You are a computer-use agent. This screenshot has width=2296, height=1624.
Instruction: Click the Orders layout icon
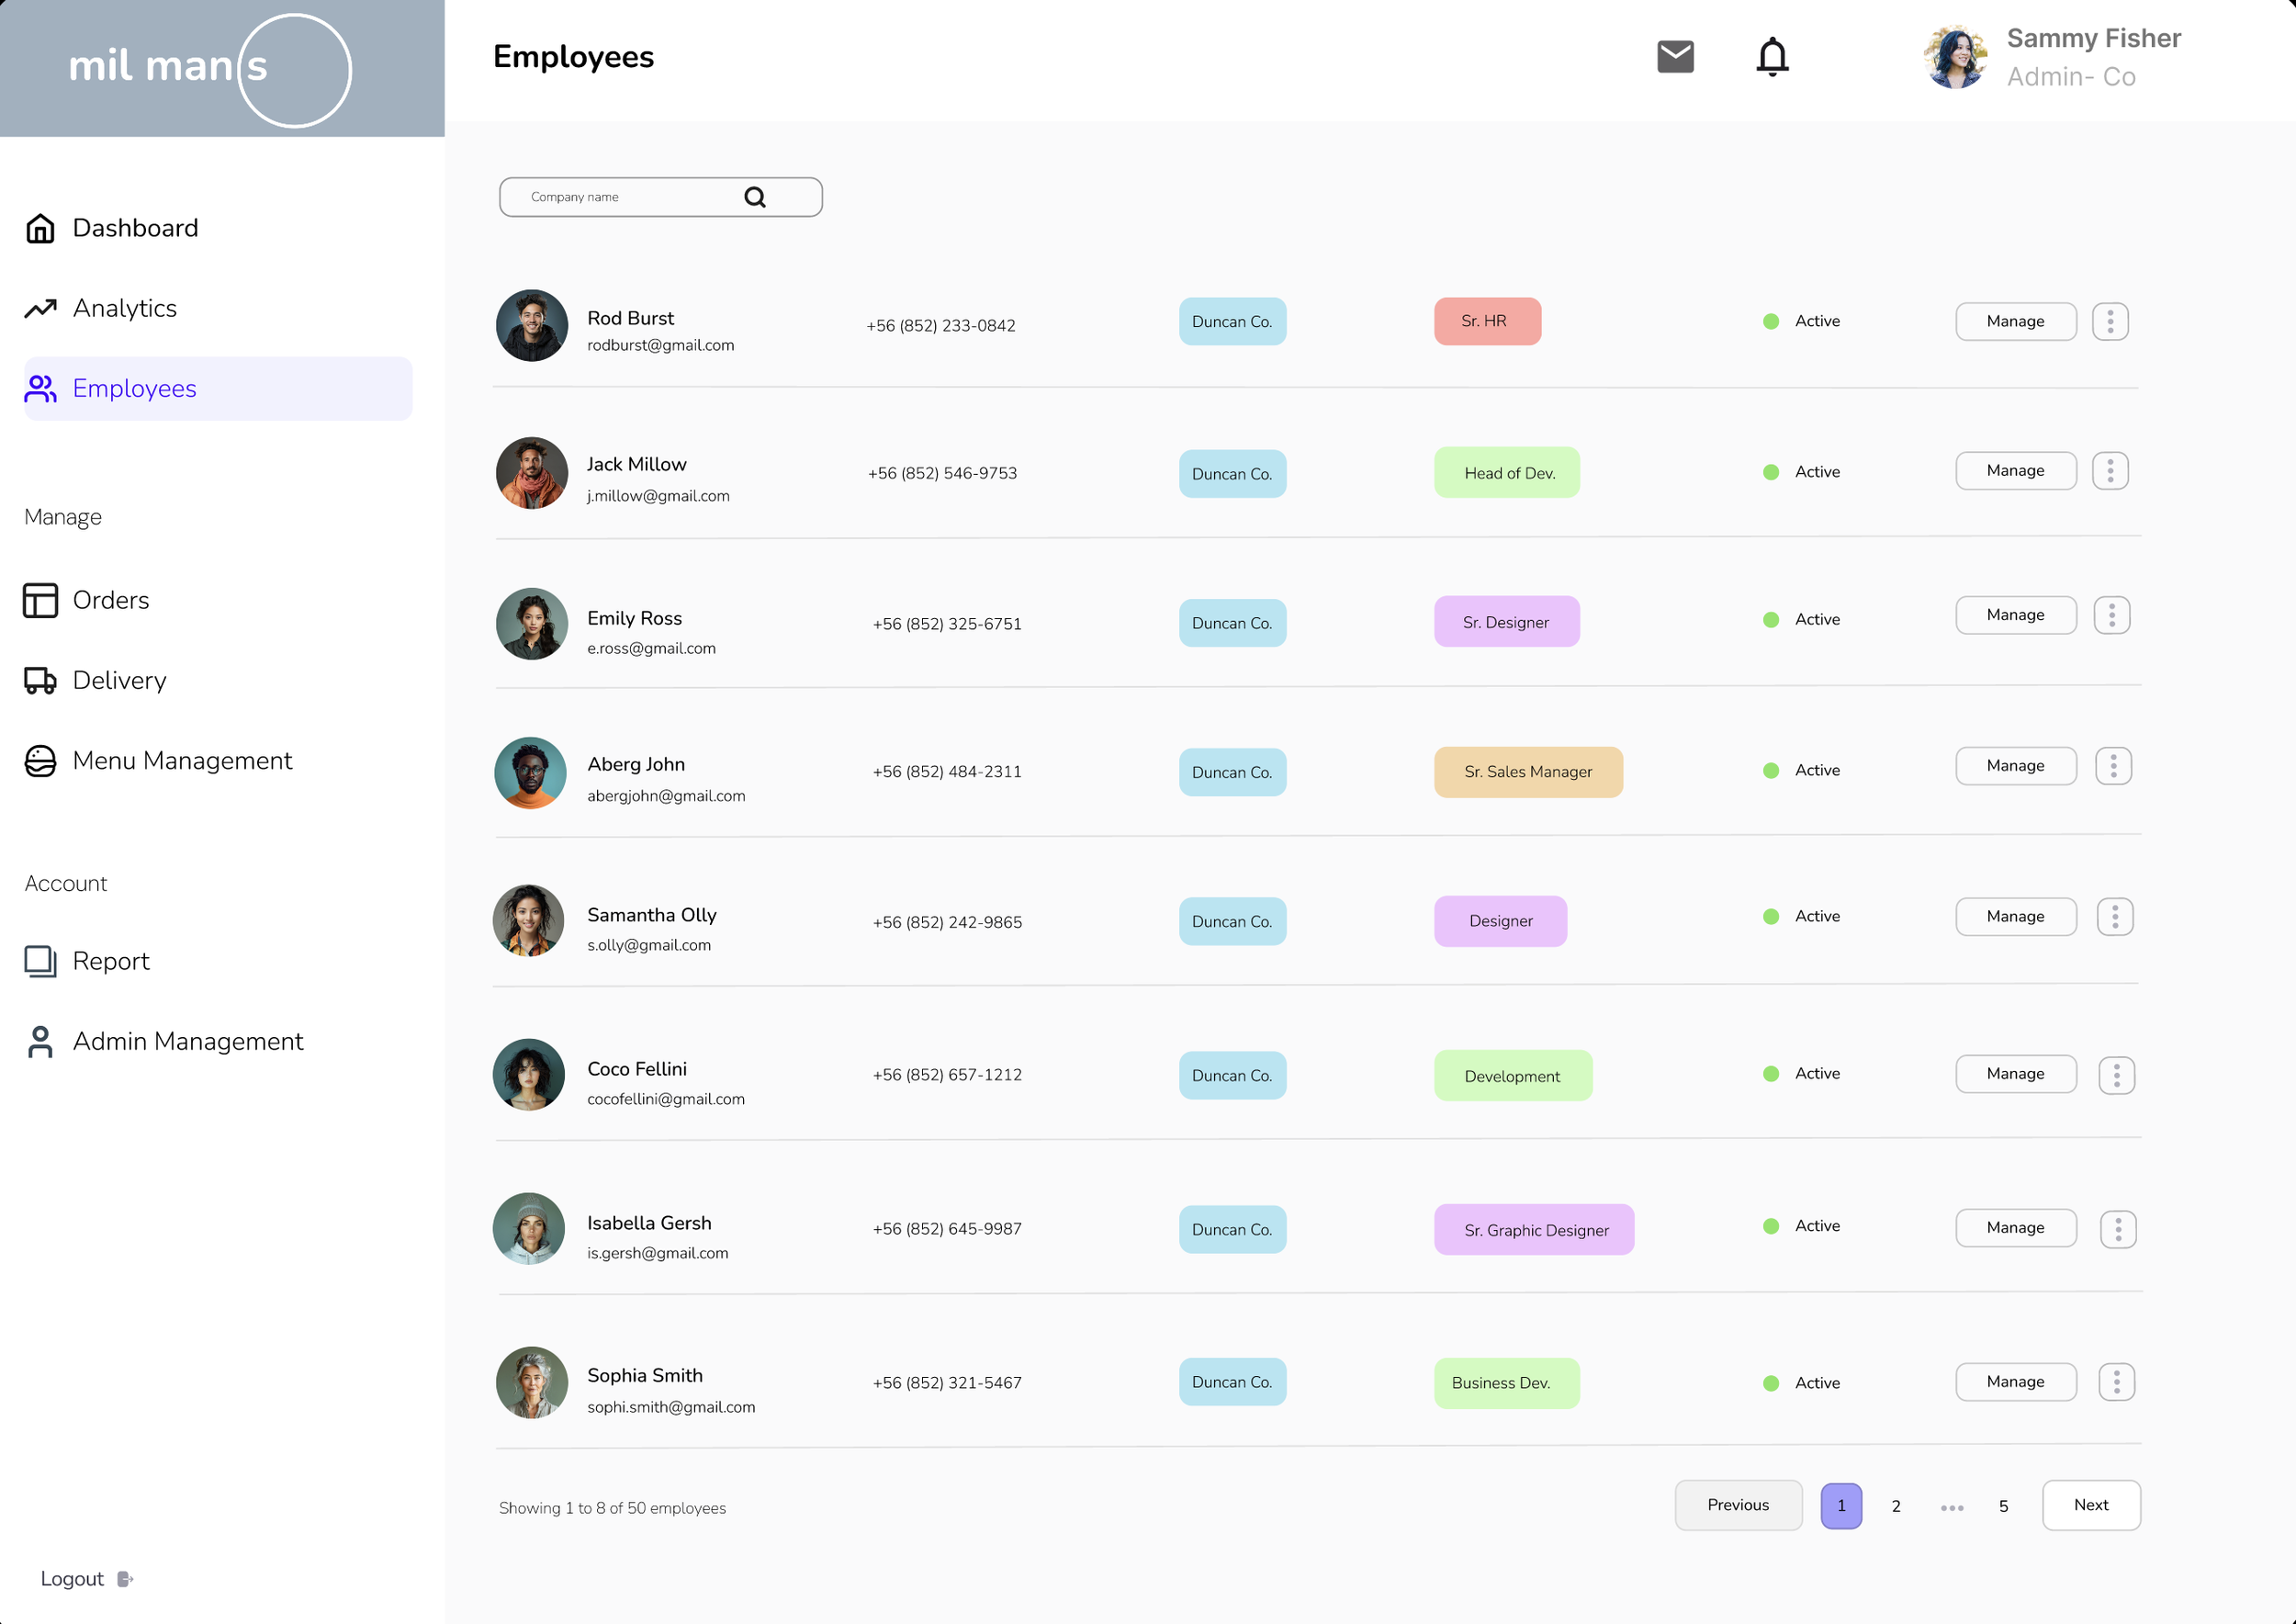click(x=40, y=600)
